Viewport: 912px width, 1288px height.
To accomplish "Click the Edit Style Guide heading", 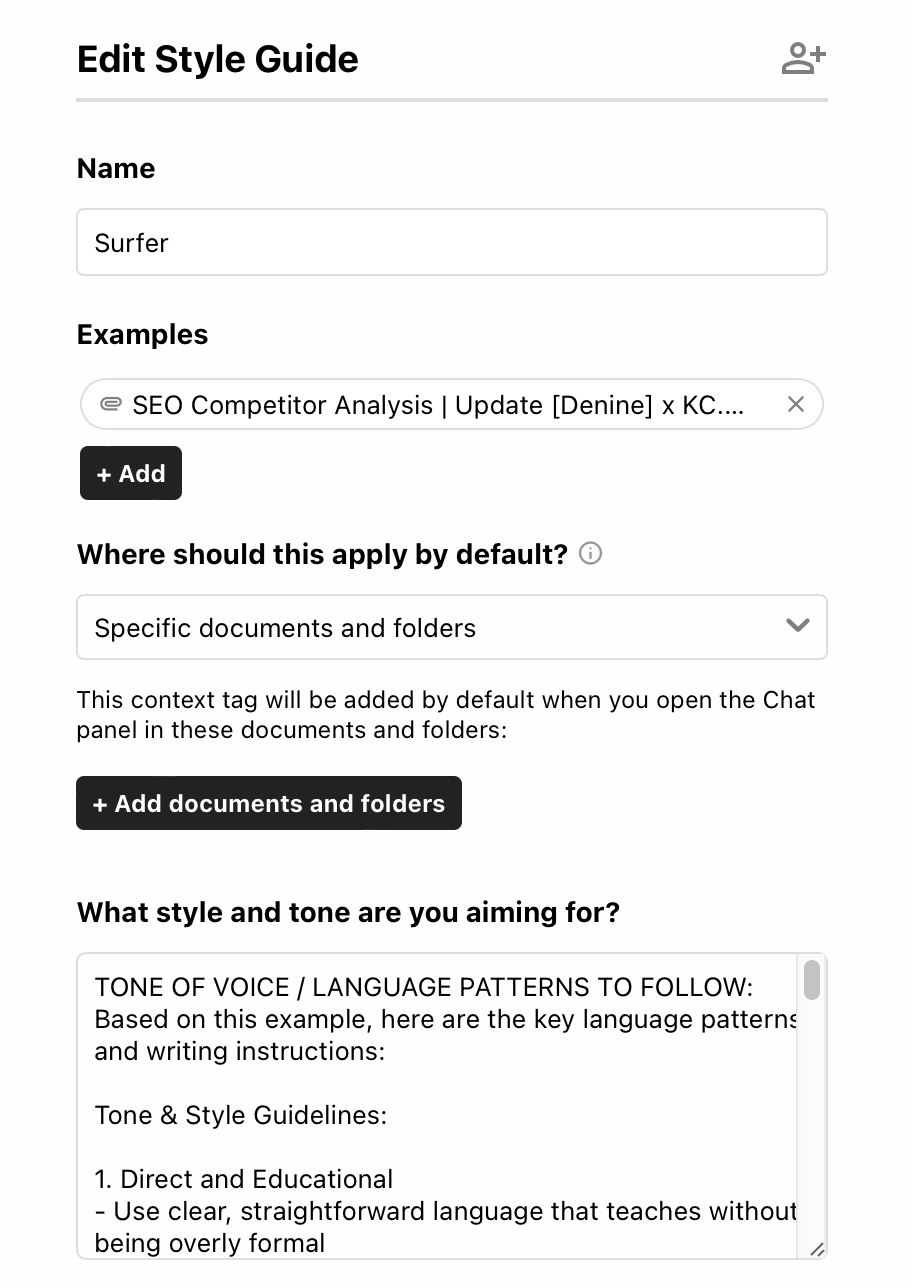I will [x=217, y=59].
